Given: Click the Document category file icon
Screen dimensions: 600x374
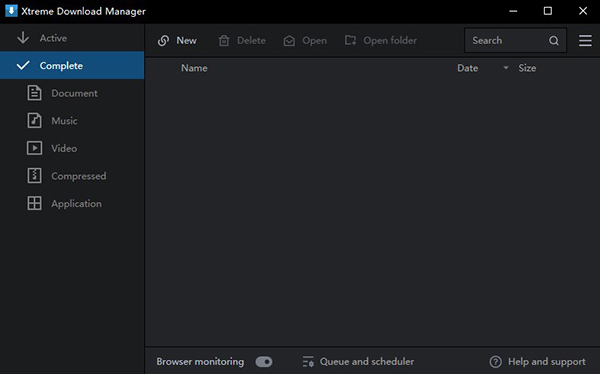Looking at the screenshot, I should tap(34, 93).
